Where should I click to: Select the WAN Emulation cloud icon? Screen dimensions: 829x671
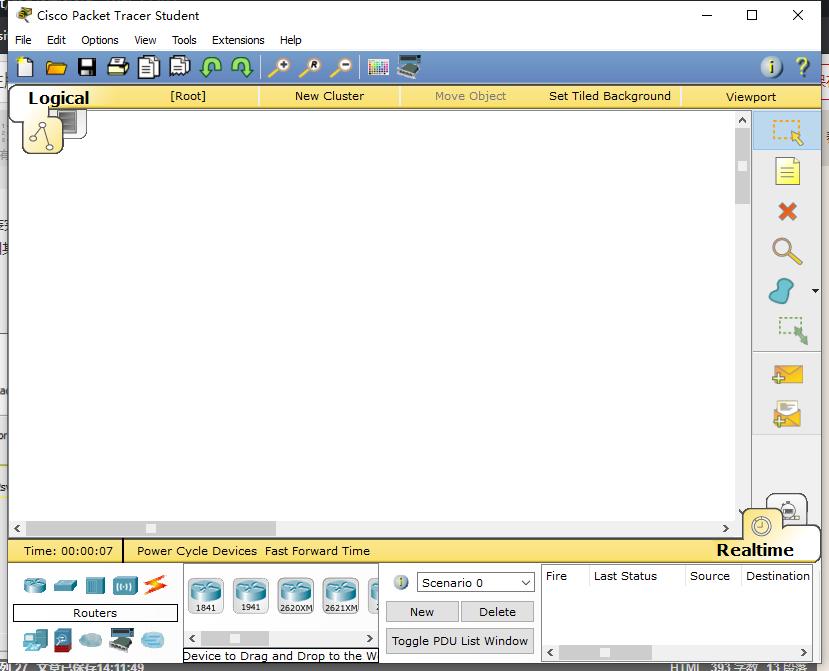[x=90, y=640]
